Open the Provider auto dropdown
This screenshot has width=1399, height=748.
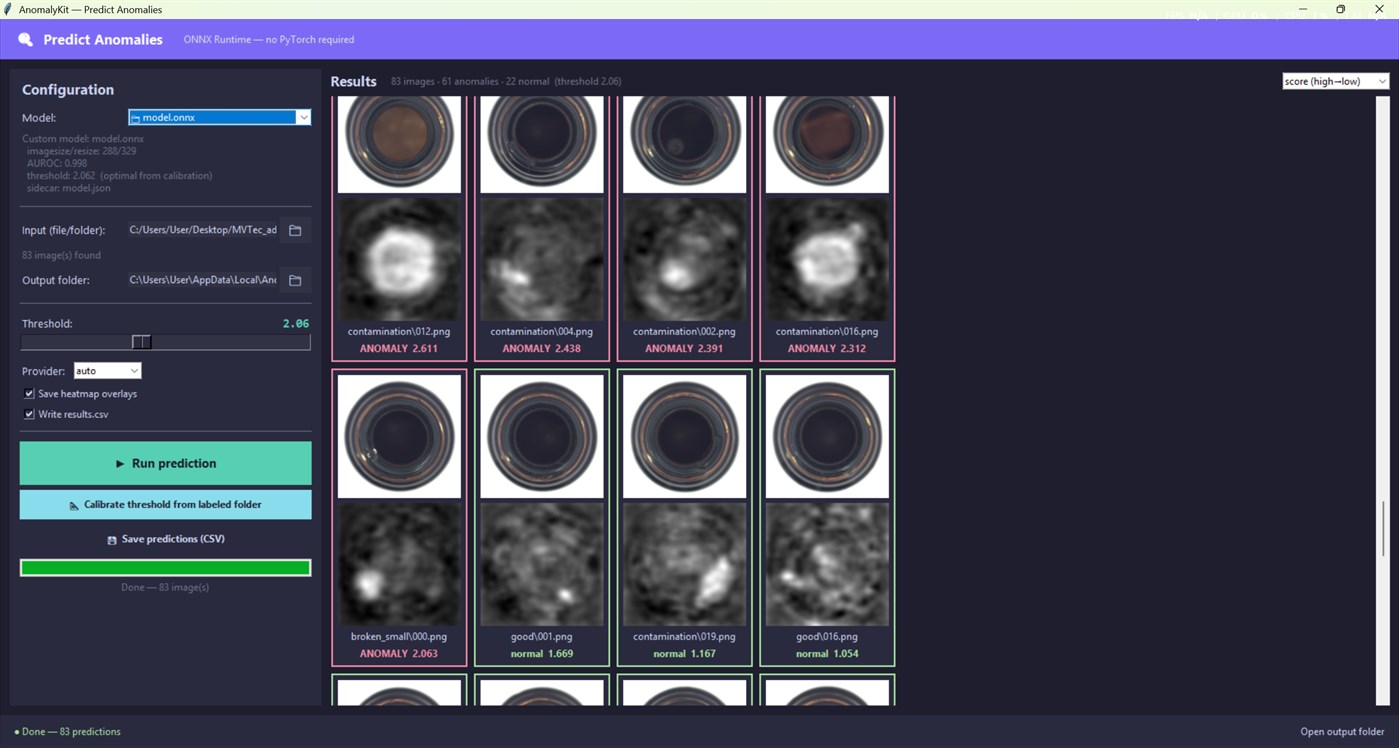pos(107,371)
